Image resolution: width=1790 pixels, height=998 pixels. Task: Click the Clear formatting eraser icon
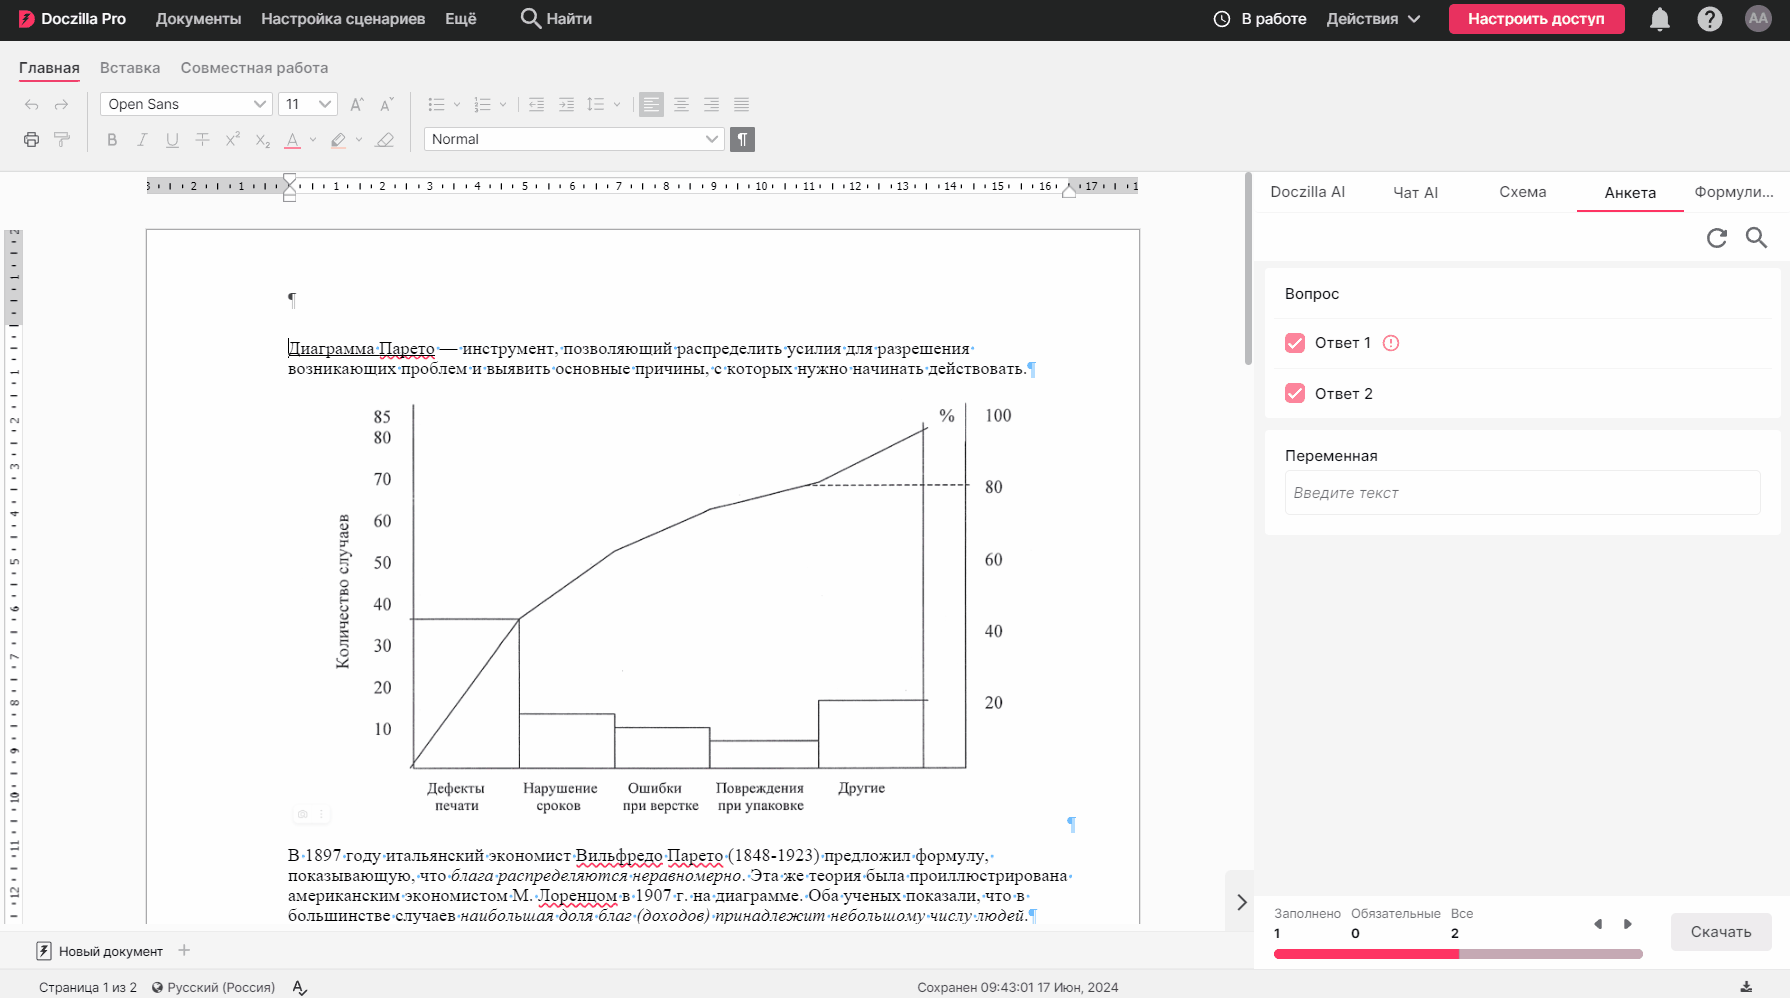[x=385, y=140]
